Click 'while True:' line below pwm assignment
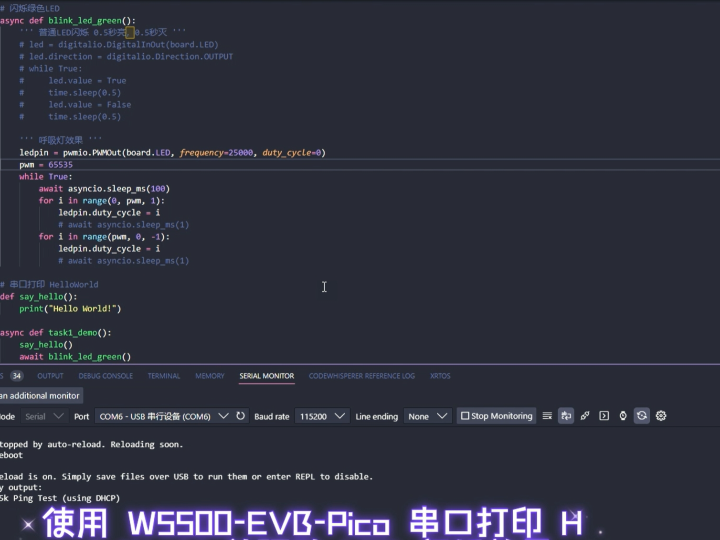Viewport: 720px width, 540px height. [x=45, y=177]
